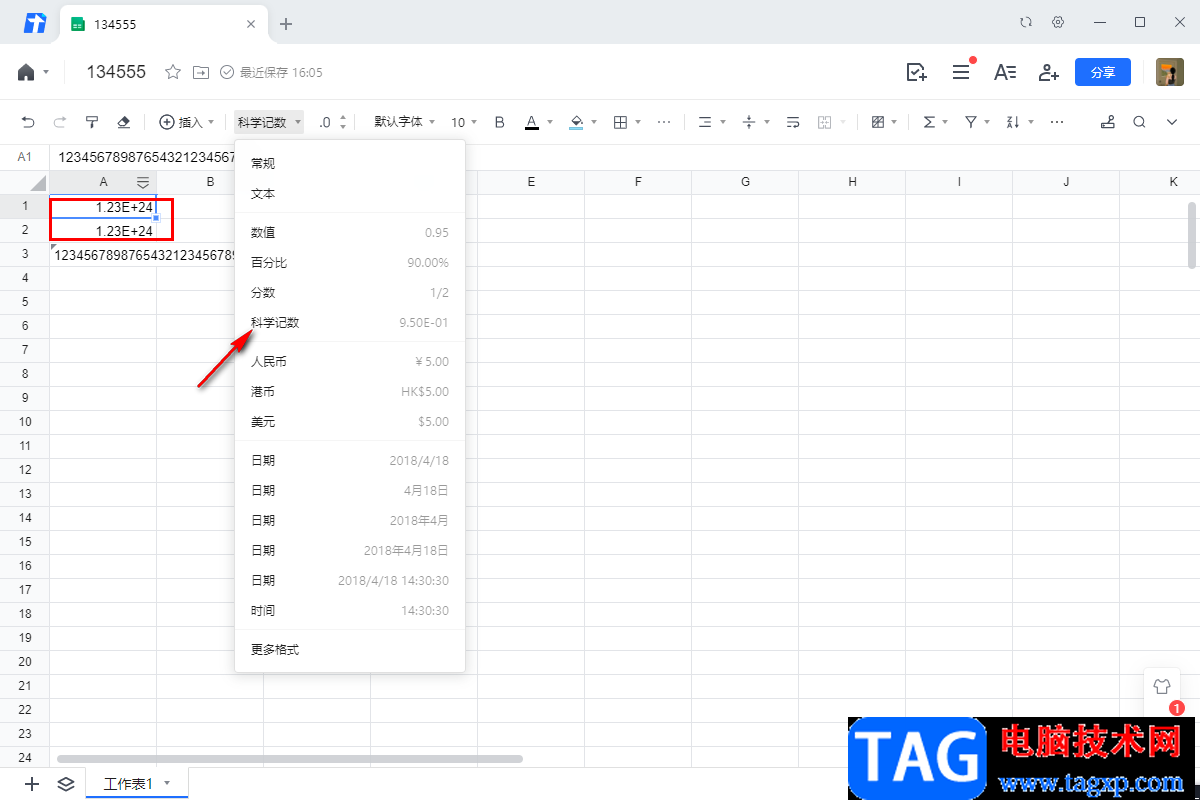Click the refresh icon in title bar
The height and width of the screenshot is (800, 1200).
[x=1026, y=22]
